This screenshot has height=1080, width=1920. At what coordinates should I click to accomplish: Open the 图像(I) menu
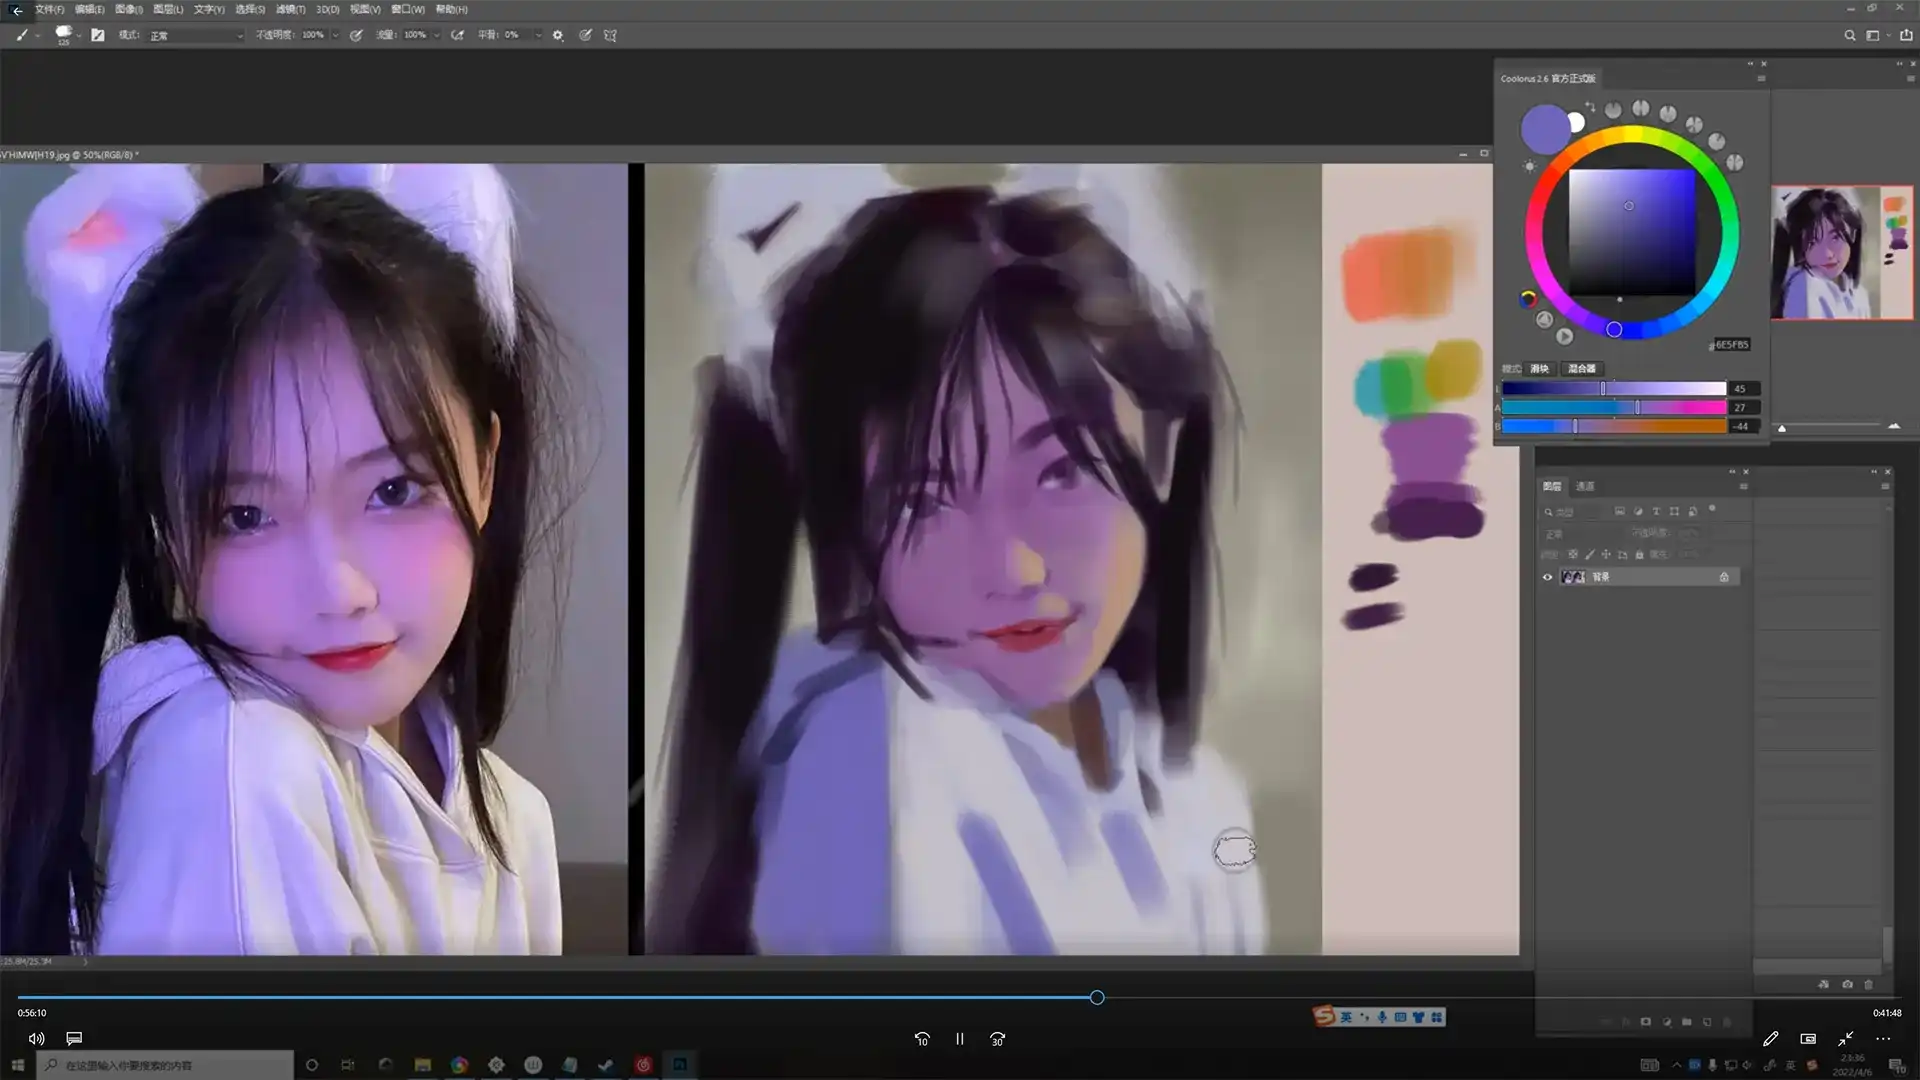128,9
